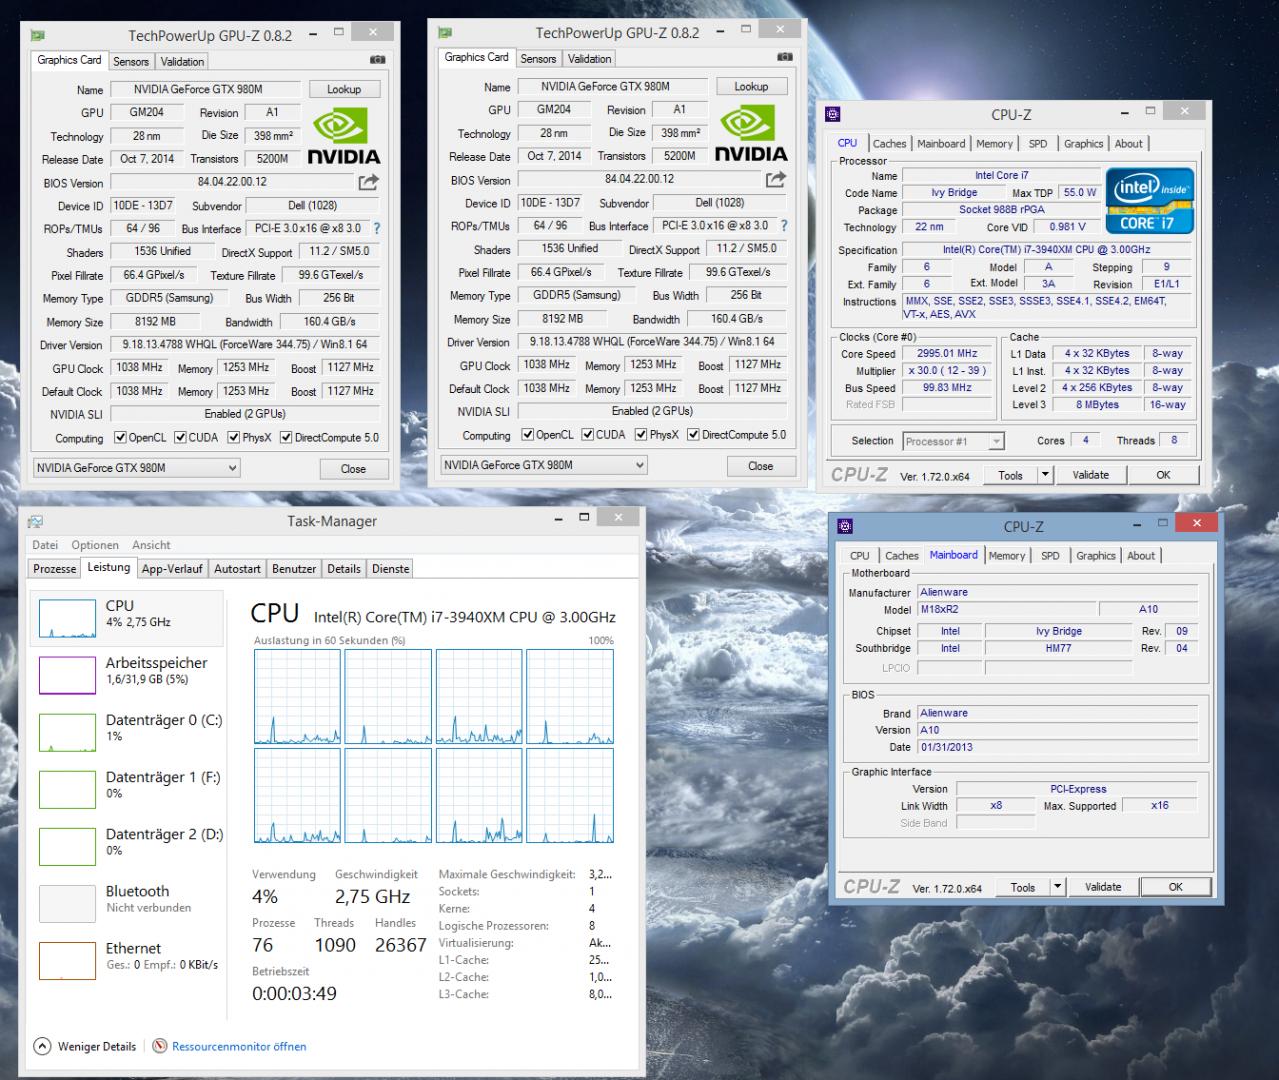The width and height of the screenshot is (1279, 1080).
Task: Toggle the OpenCL checkbox in left GPU-Z
Action: tap(120, 437)
